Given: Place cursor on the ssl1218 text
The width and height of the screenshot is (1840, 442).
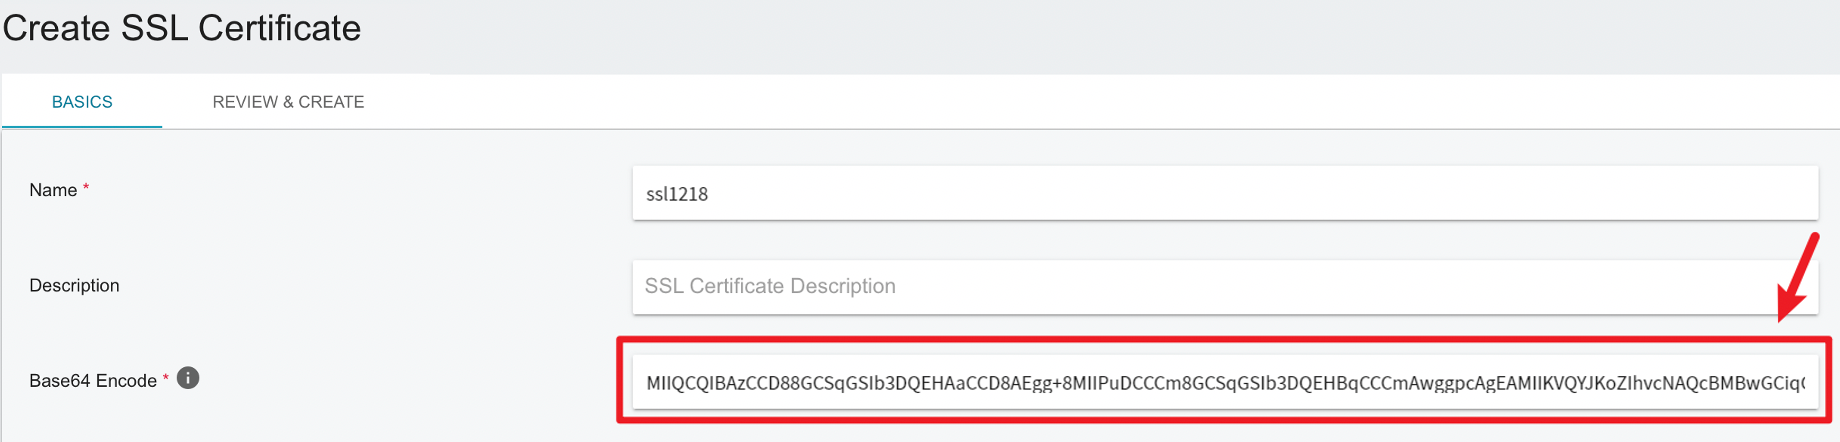Looking at the screenshot, I should (677, 194).
